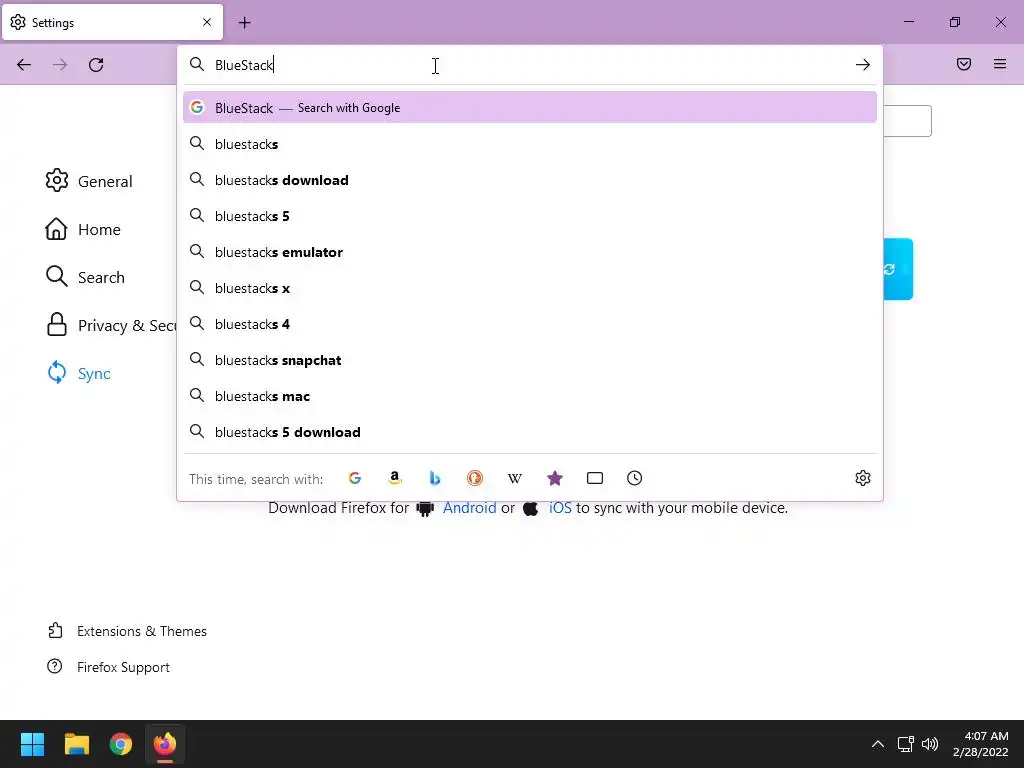Search this time with DuckDuckGo icon
The width and height of the screenshot is (1024, 768).
475,478
